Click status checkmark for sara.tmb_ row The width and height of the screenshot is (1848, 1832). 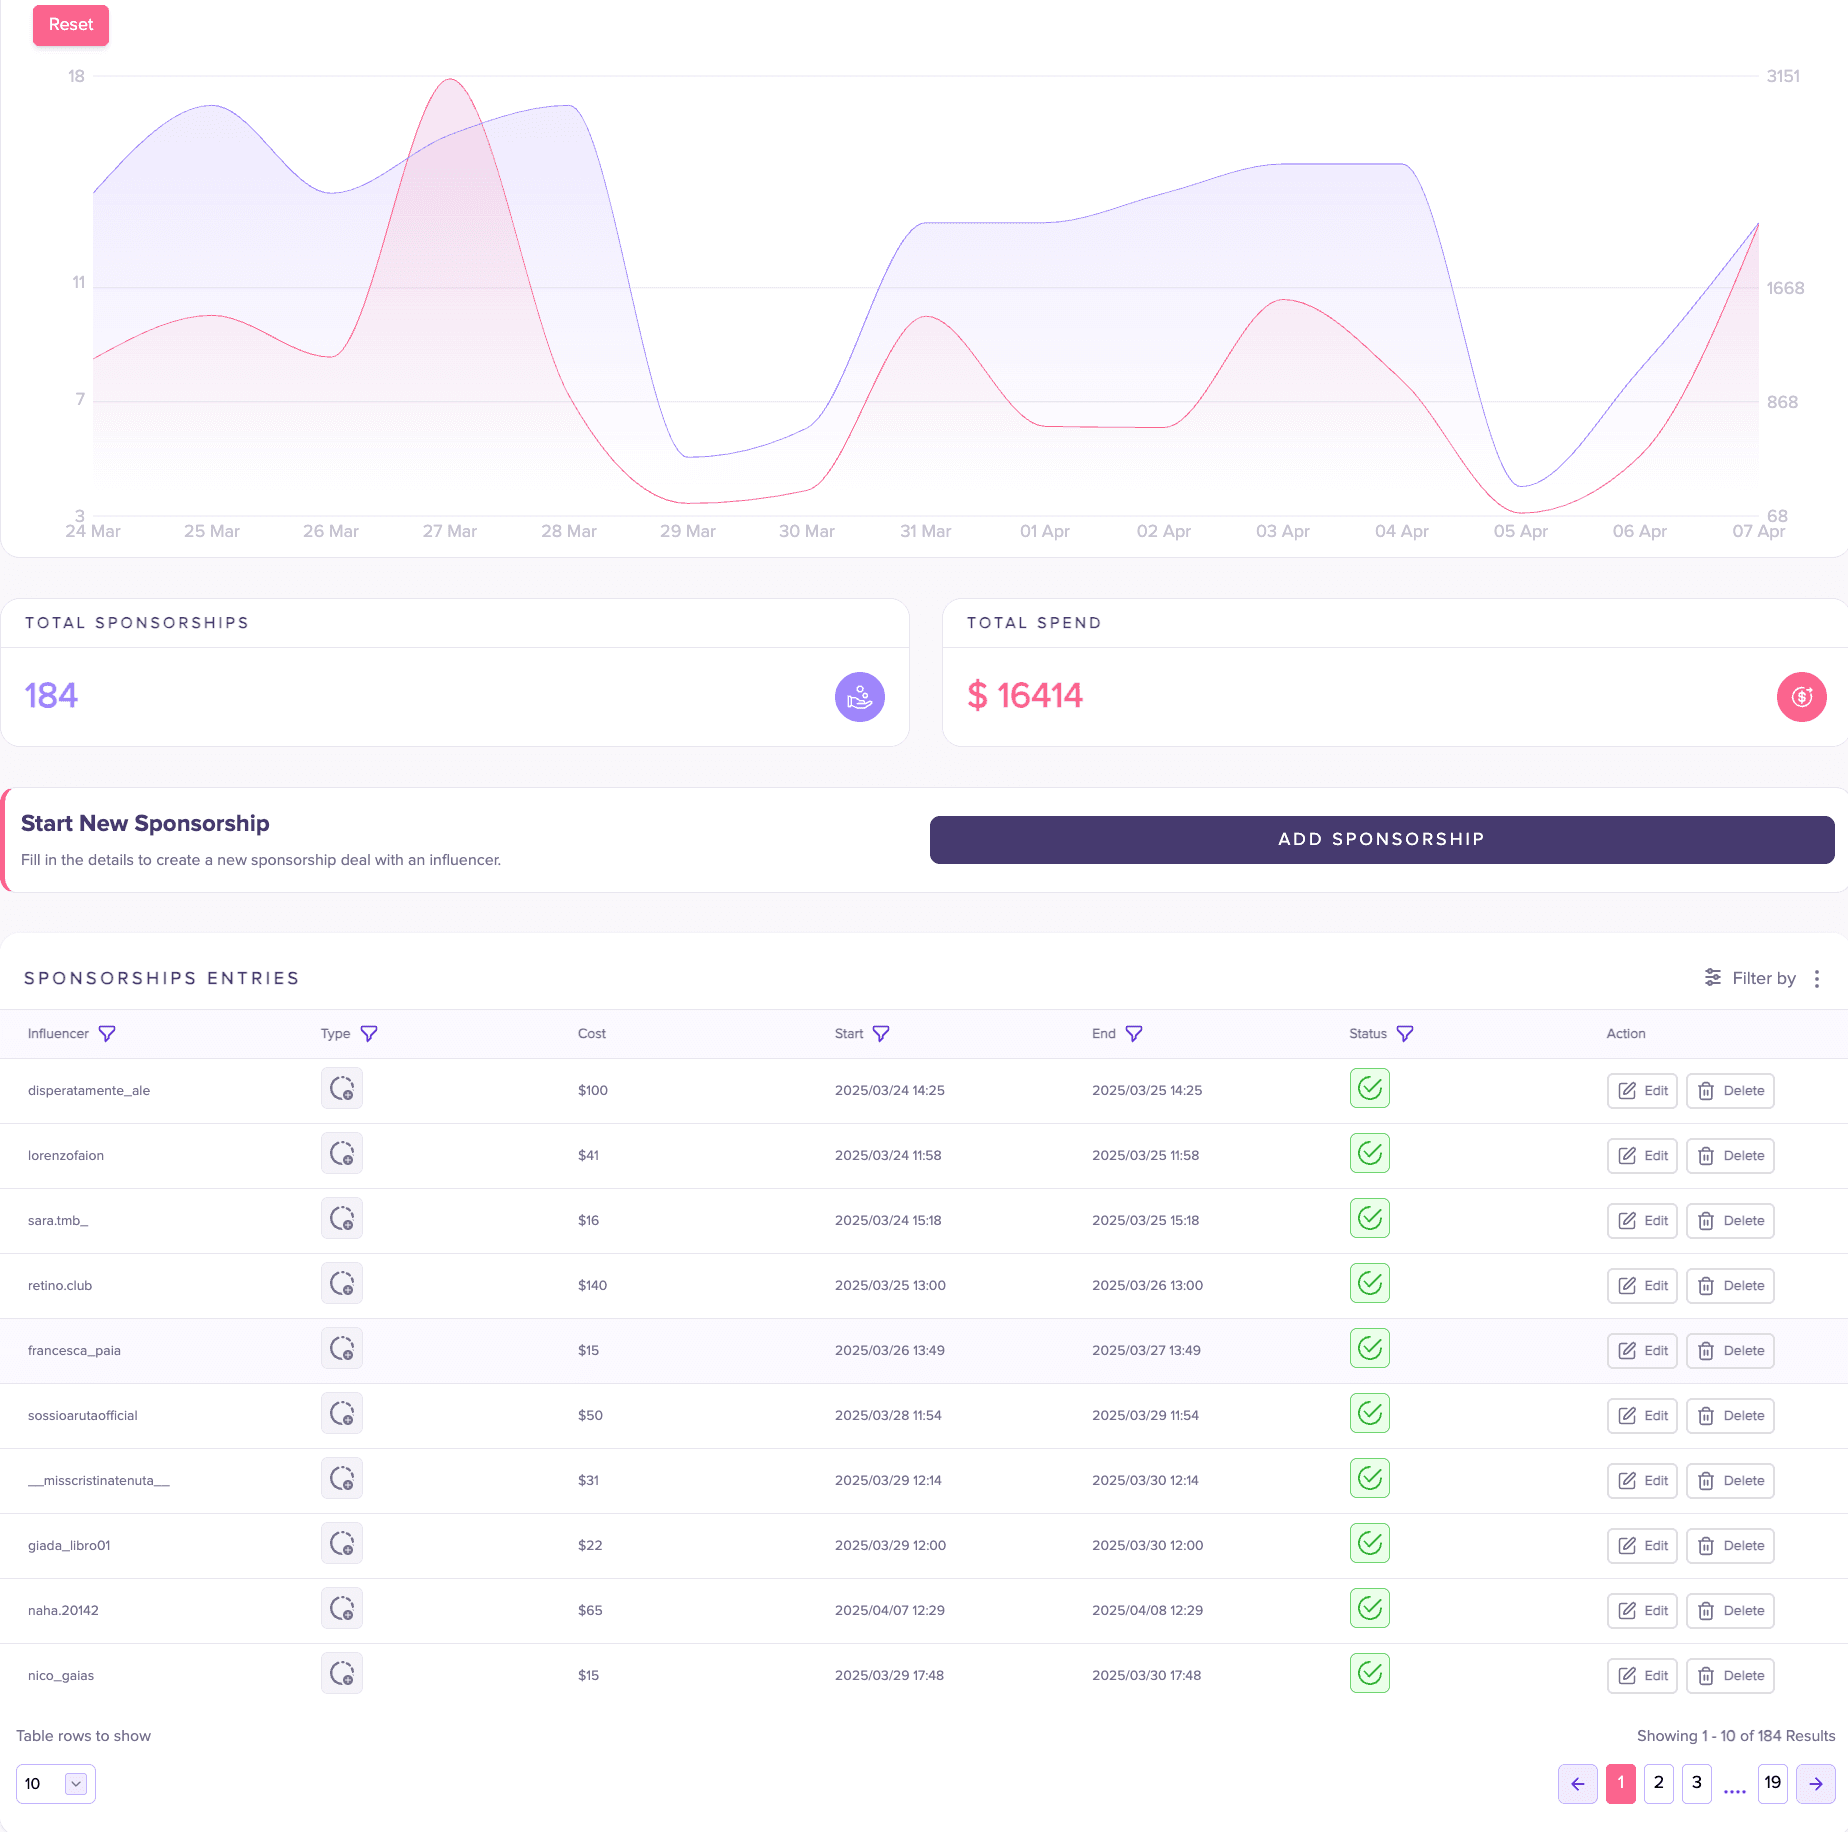tap(1370, 1218)
